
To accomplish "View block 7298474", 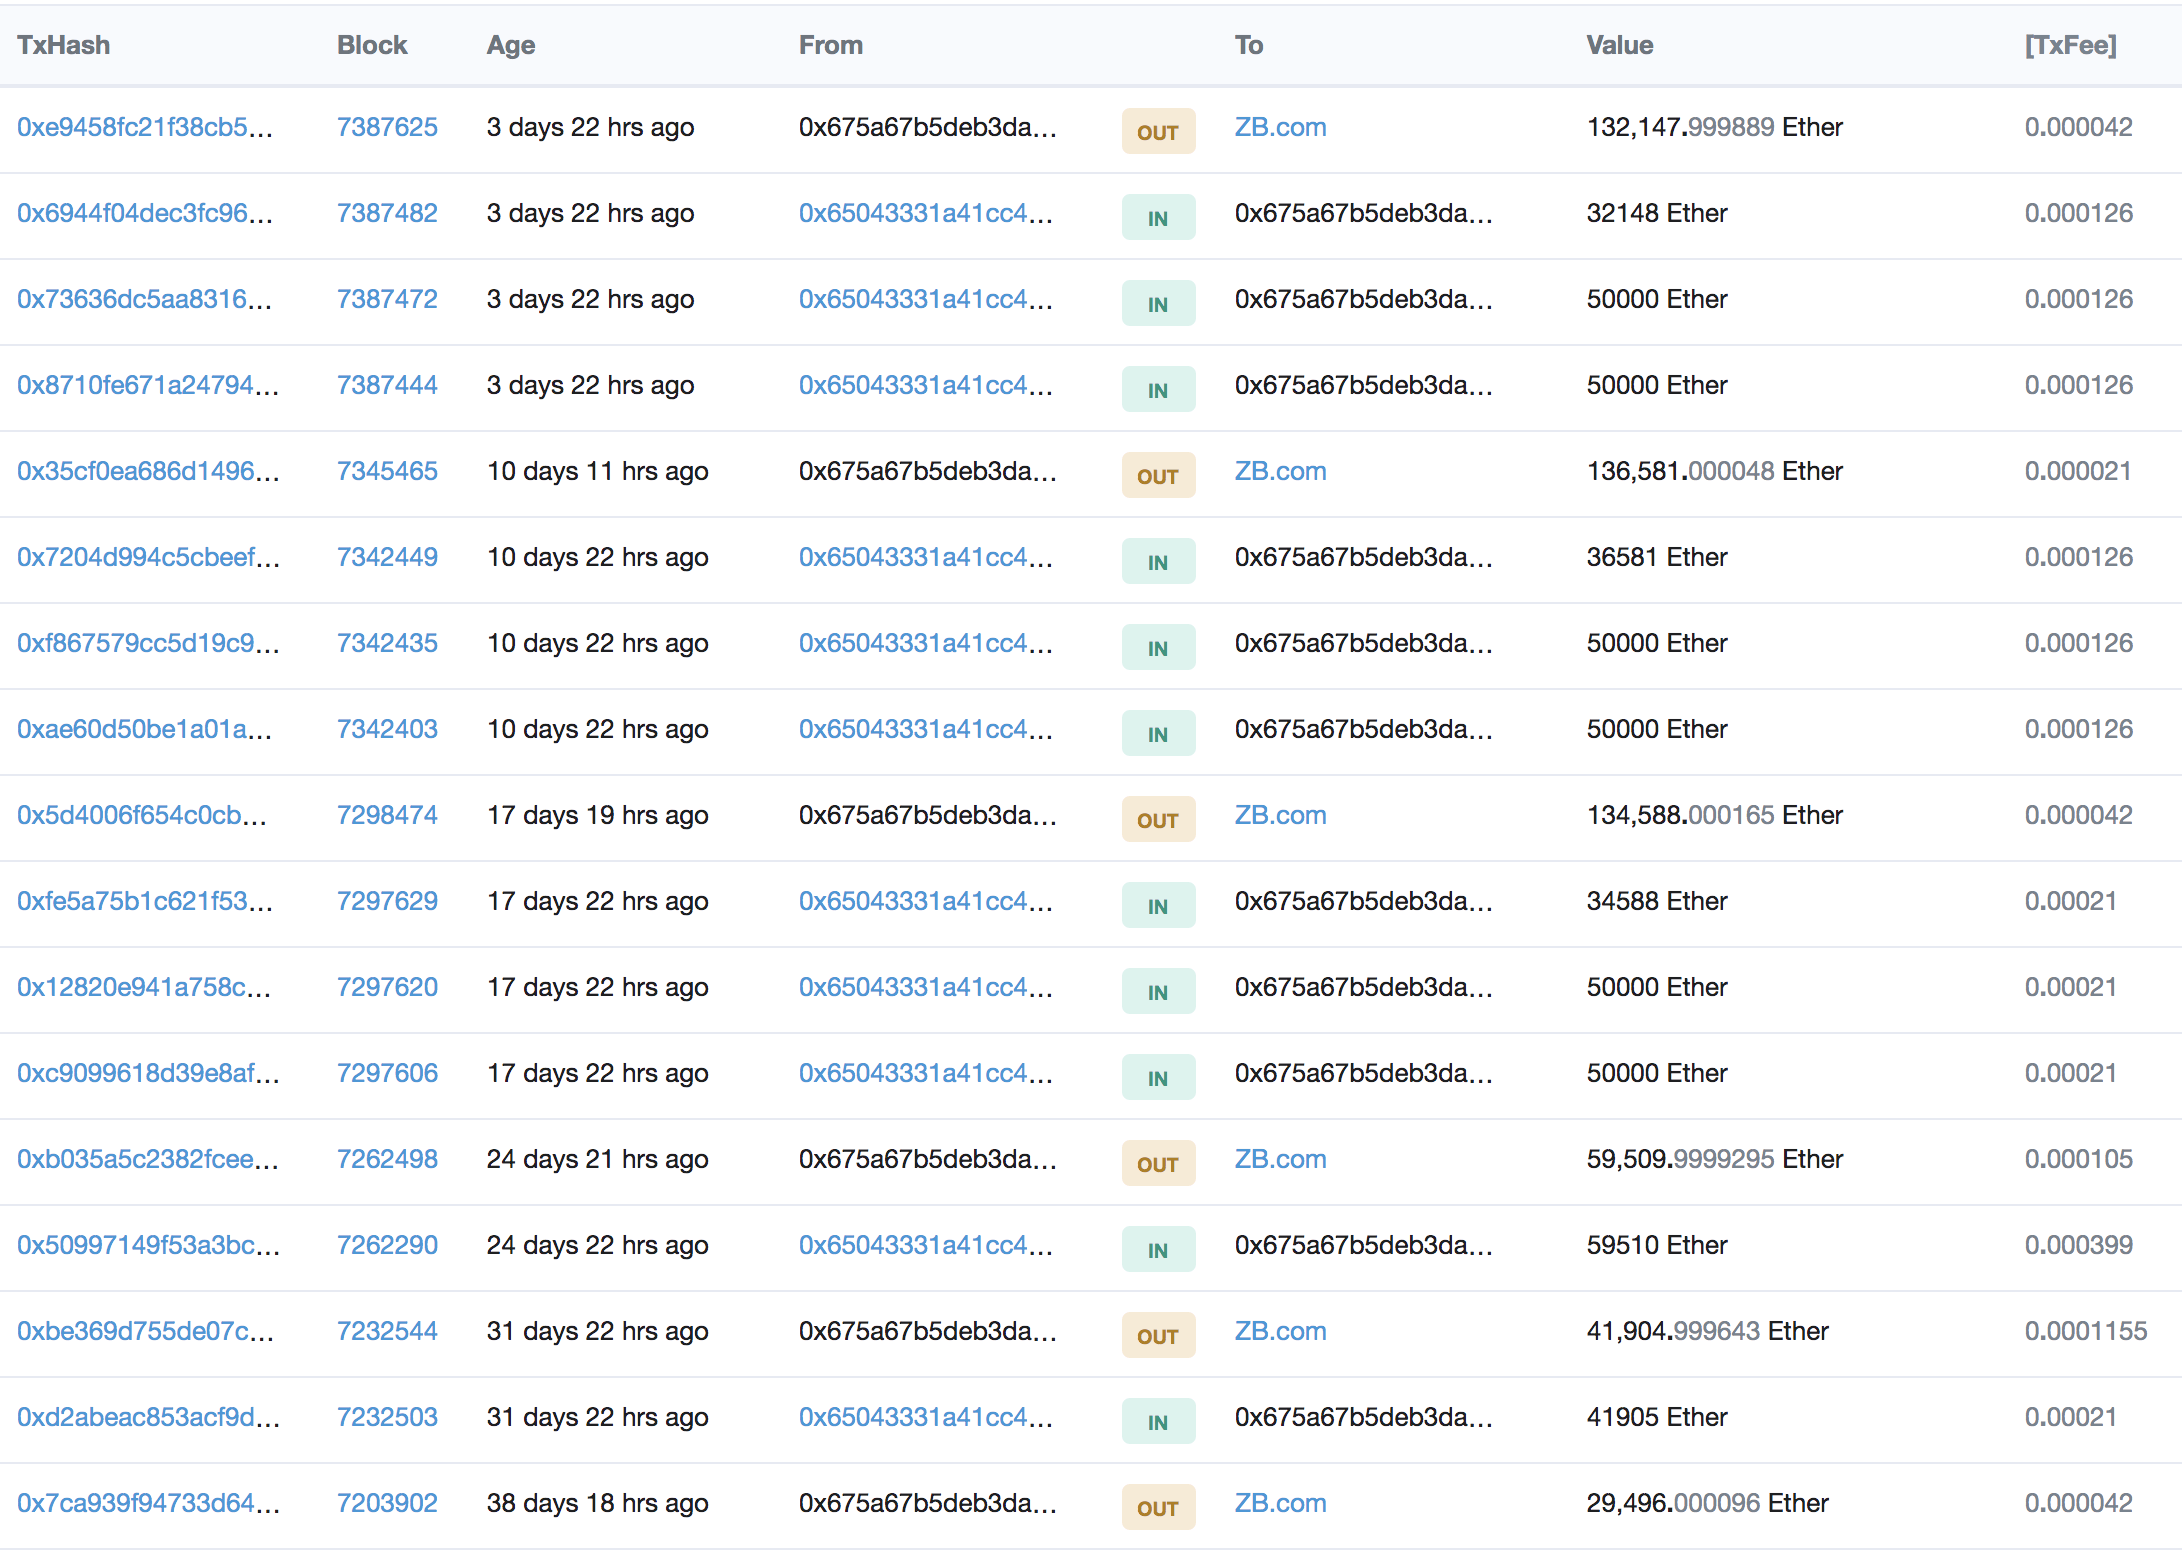I will pyautogui.click(x=387, y=815).
